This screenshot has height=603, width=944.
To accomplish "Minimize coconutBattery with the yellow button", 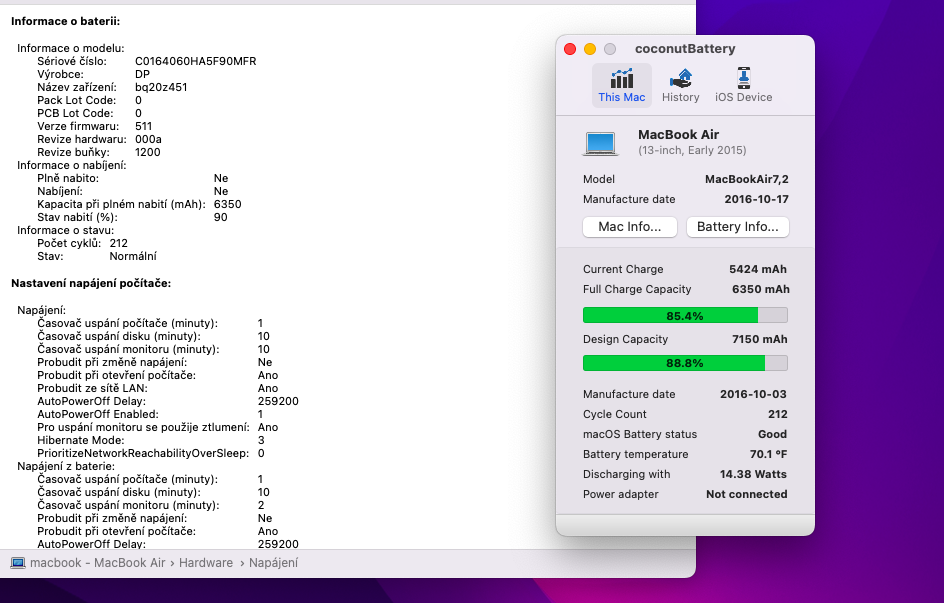I will (590, 49).
